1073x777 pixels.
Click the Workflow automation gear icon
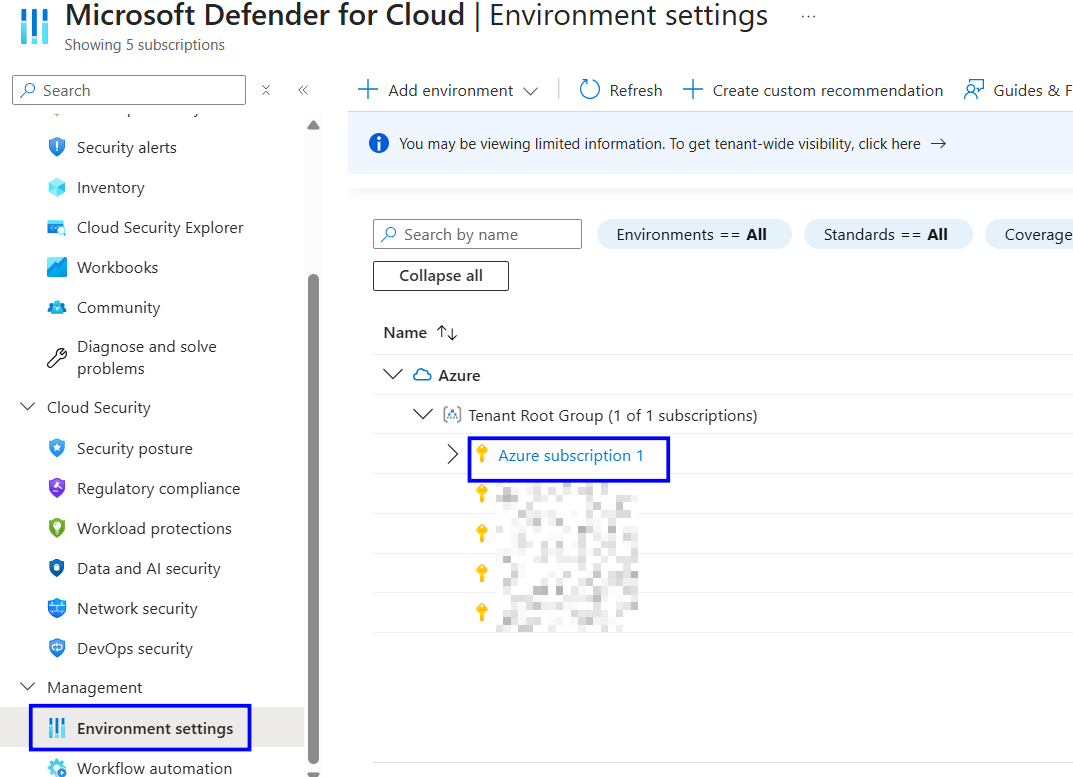57,768
